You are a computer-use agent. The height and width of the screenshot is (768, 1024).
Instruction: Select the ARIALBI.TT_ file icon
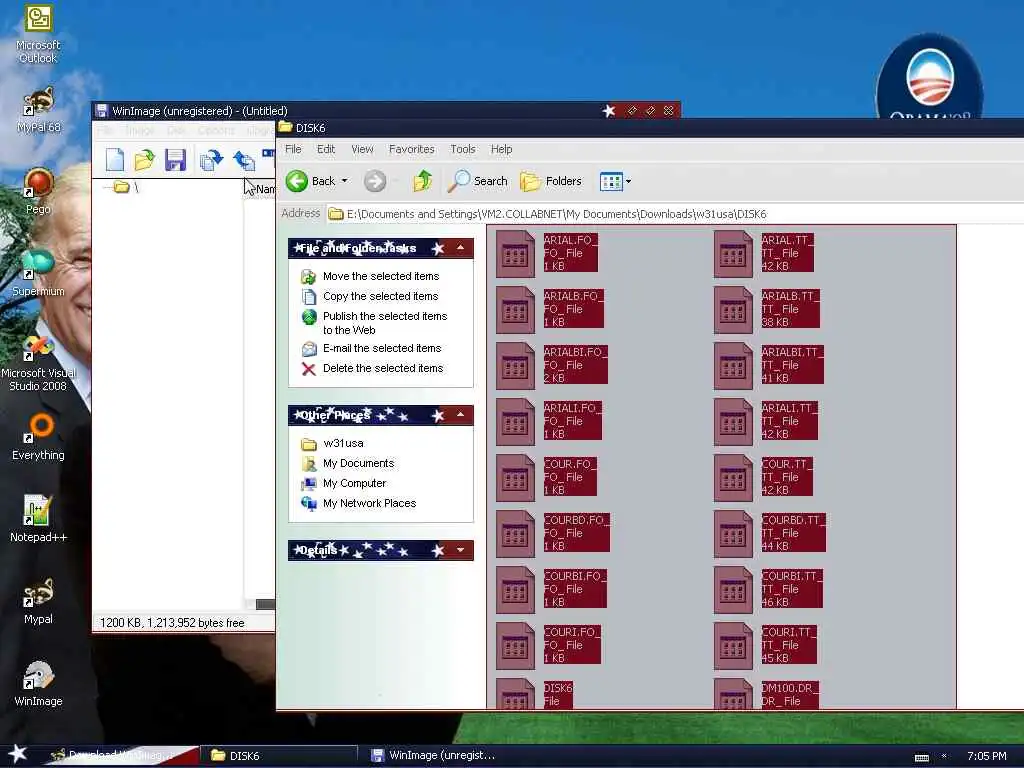click(733, 366)
